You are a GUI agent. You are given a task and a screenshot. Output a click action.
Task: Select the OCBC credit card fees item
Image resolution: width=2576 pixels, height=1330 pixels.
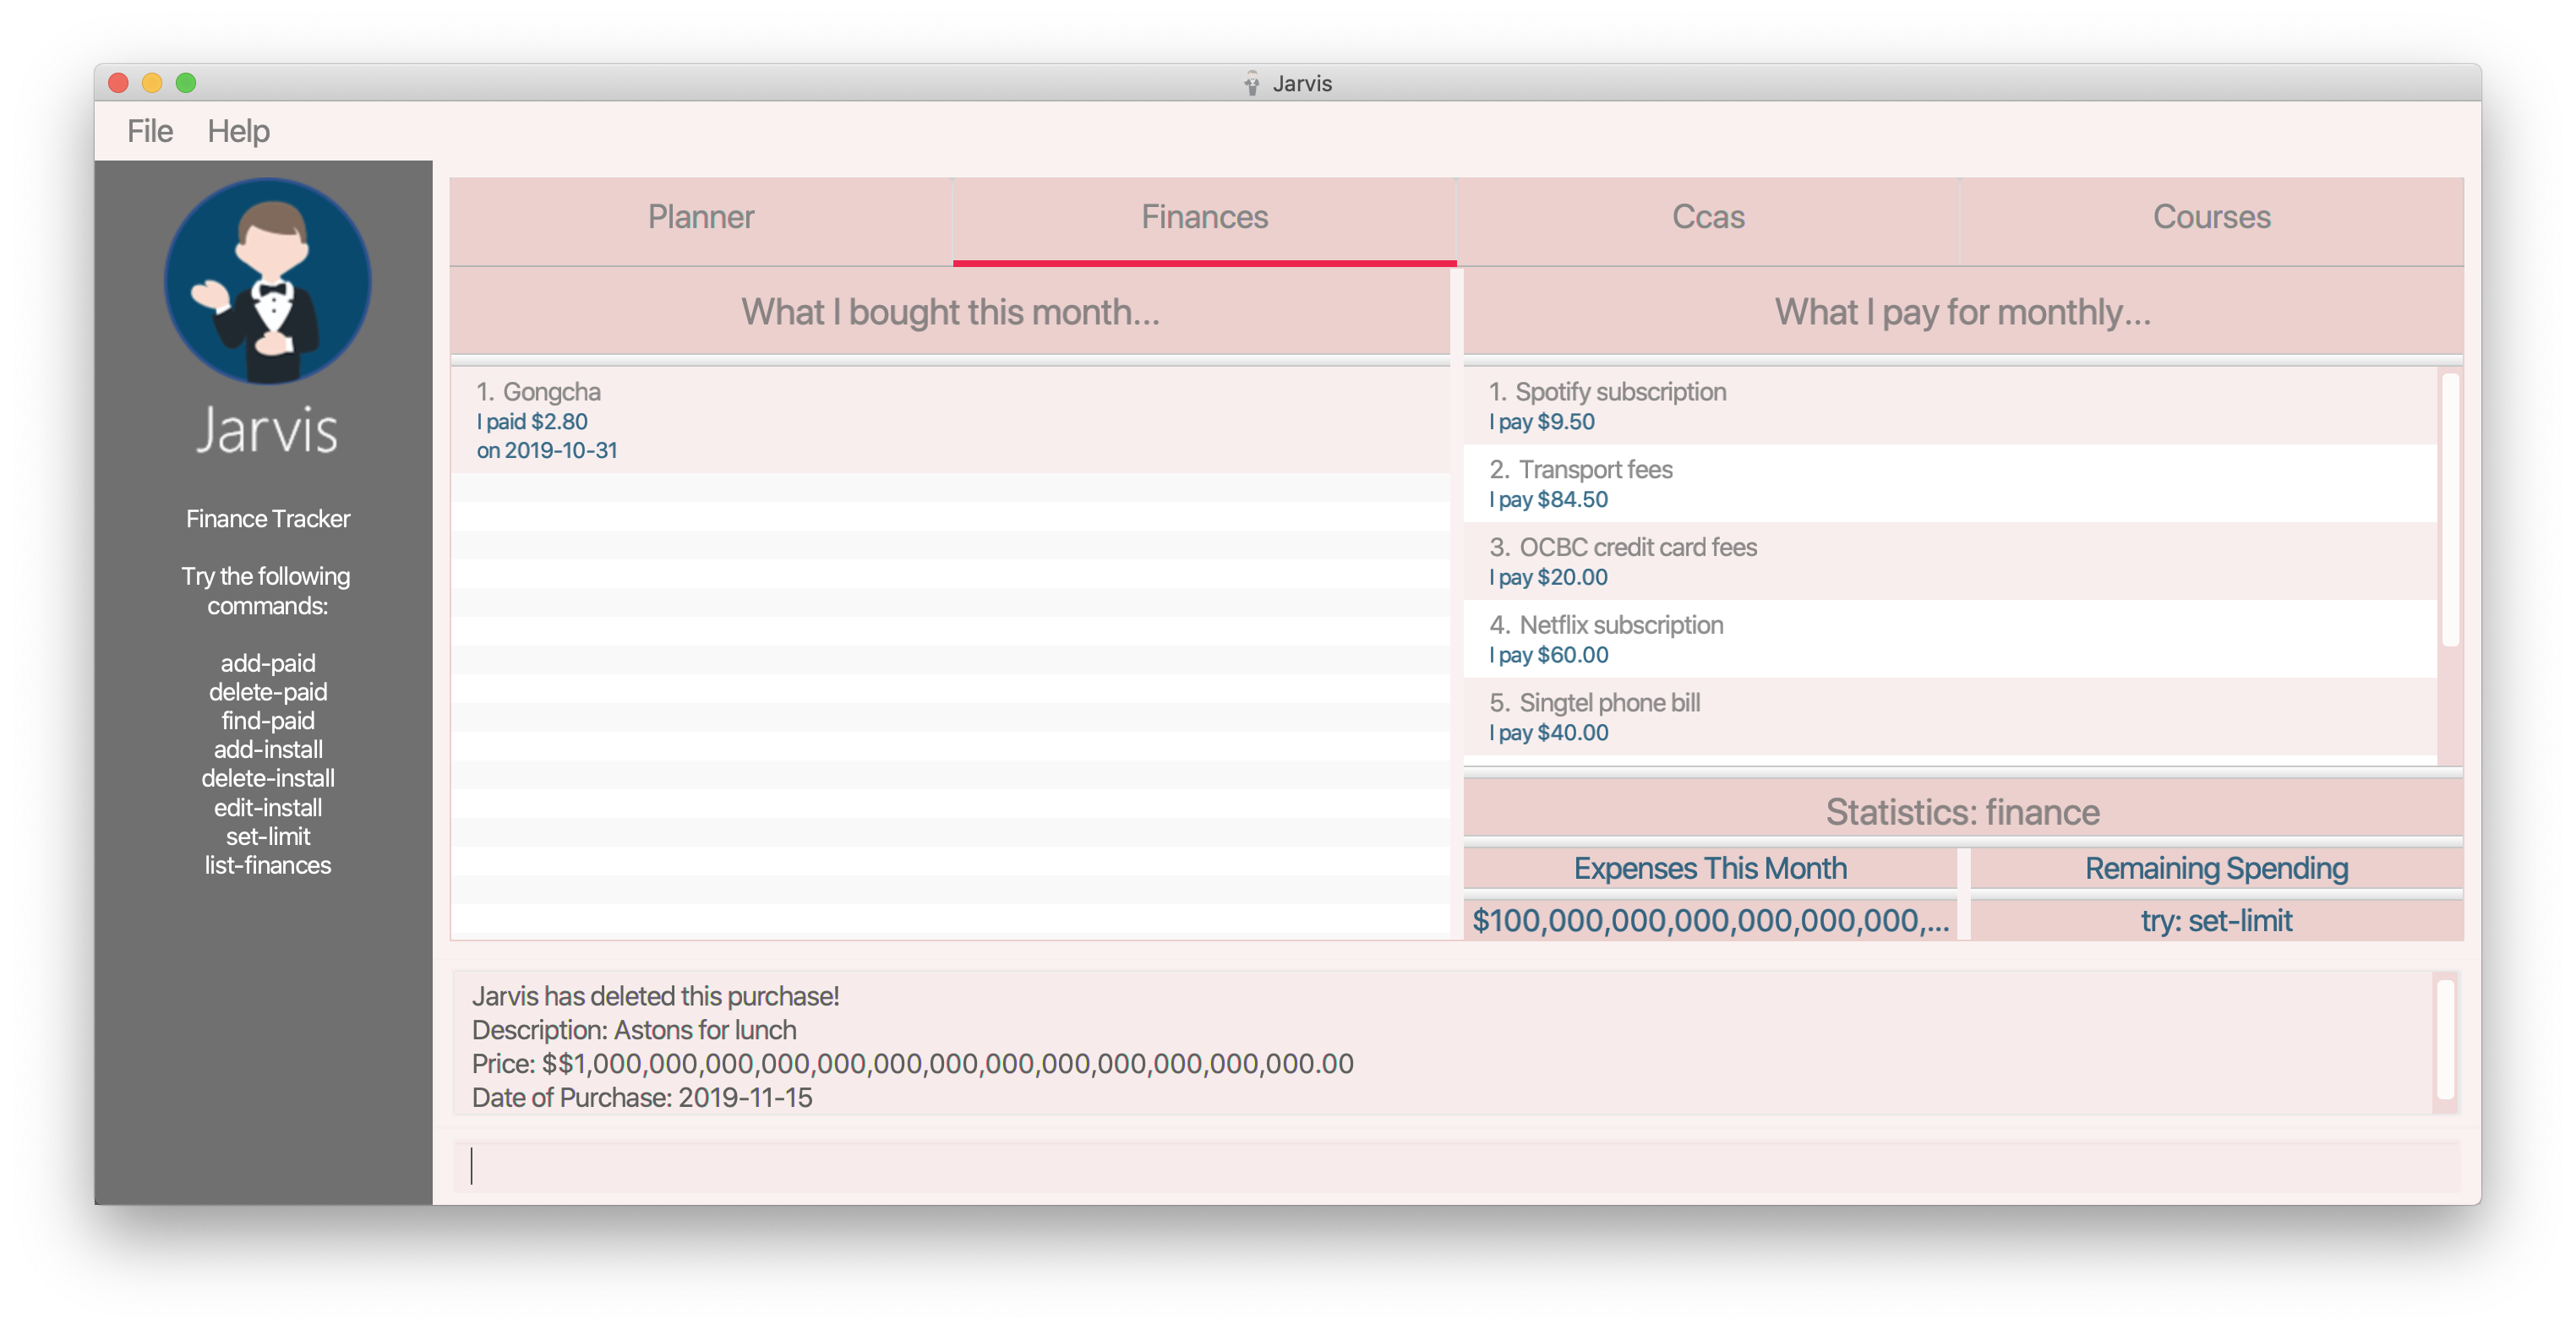click(x=1948, y=562)
